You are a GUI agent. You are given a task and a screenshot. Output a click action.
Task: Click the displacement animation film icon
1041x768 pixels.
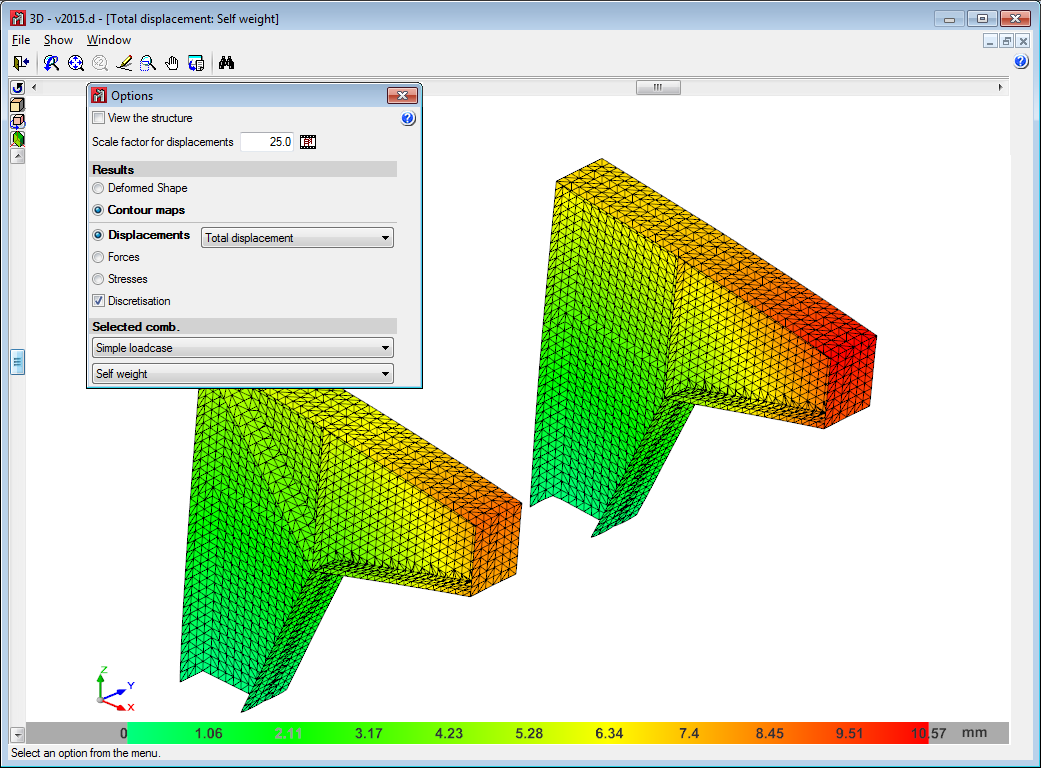308,142
